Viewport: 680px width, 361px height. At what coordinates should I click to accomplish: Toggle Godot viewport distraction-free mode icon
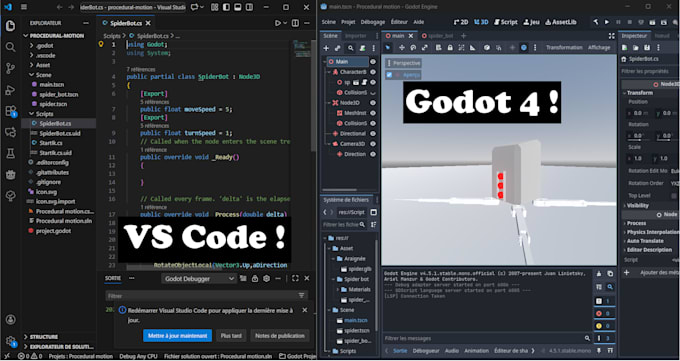pyautogui.click(x=611, y=36)
